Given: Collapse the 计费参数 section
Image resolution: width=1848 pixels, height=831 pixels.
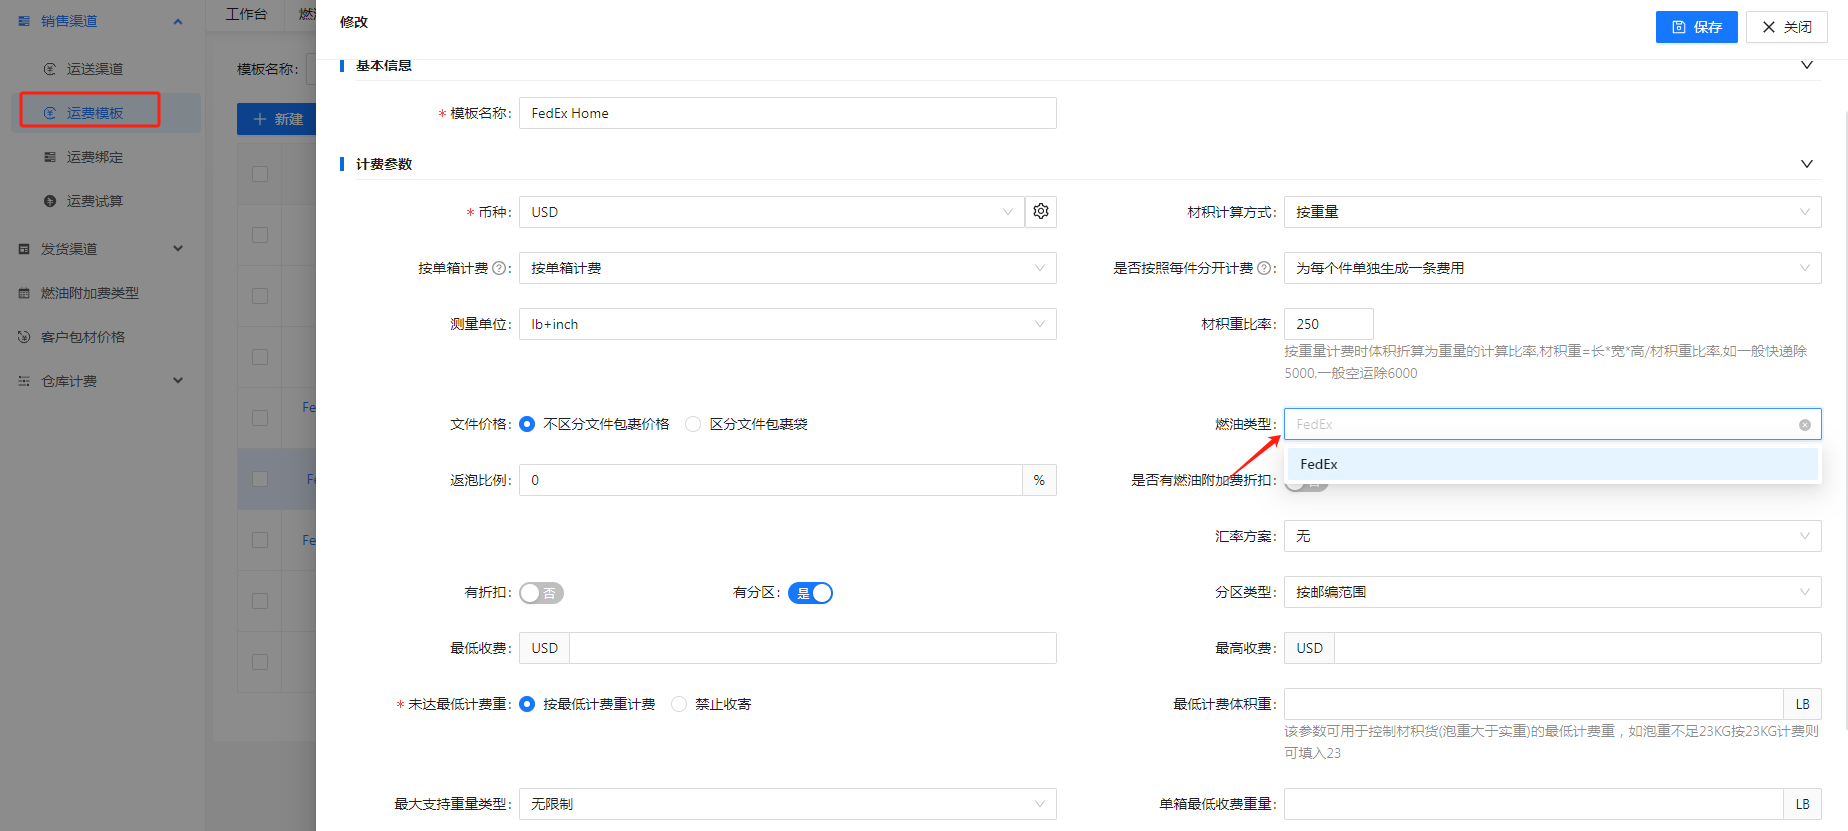Looking at the screenshot, I should 1807,164.
